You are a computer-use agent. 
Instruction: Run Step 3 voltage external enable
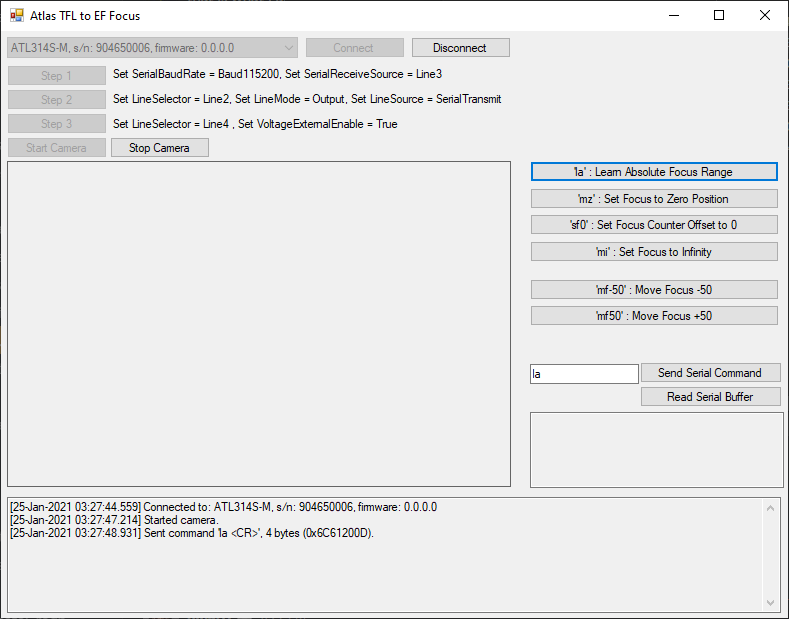[x=57, y=124]
